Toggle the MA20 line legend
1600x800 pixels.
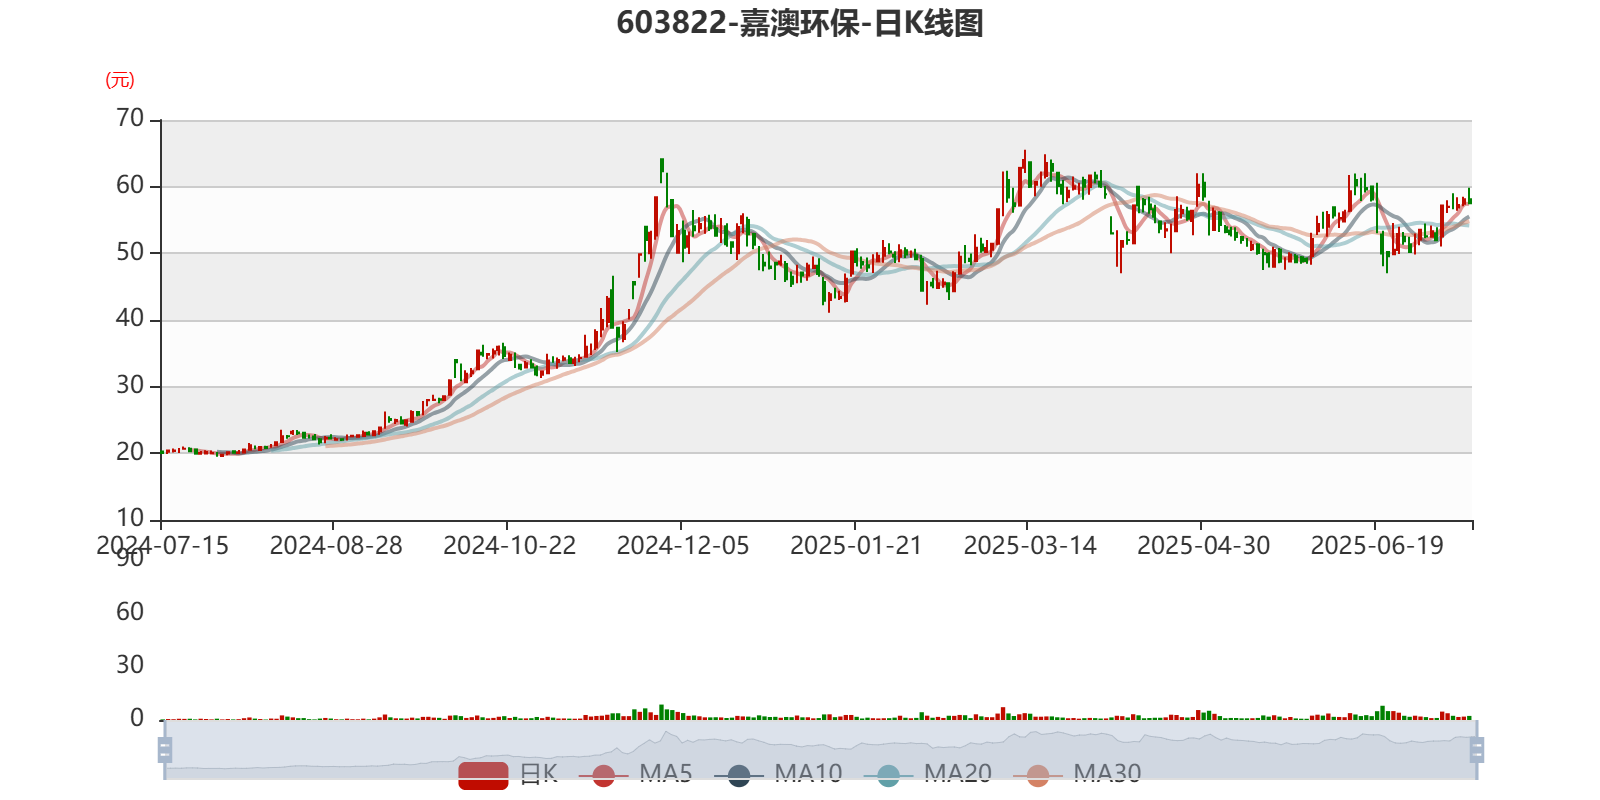click(x=928, y=774)
